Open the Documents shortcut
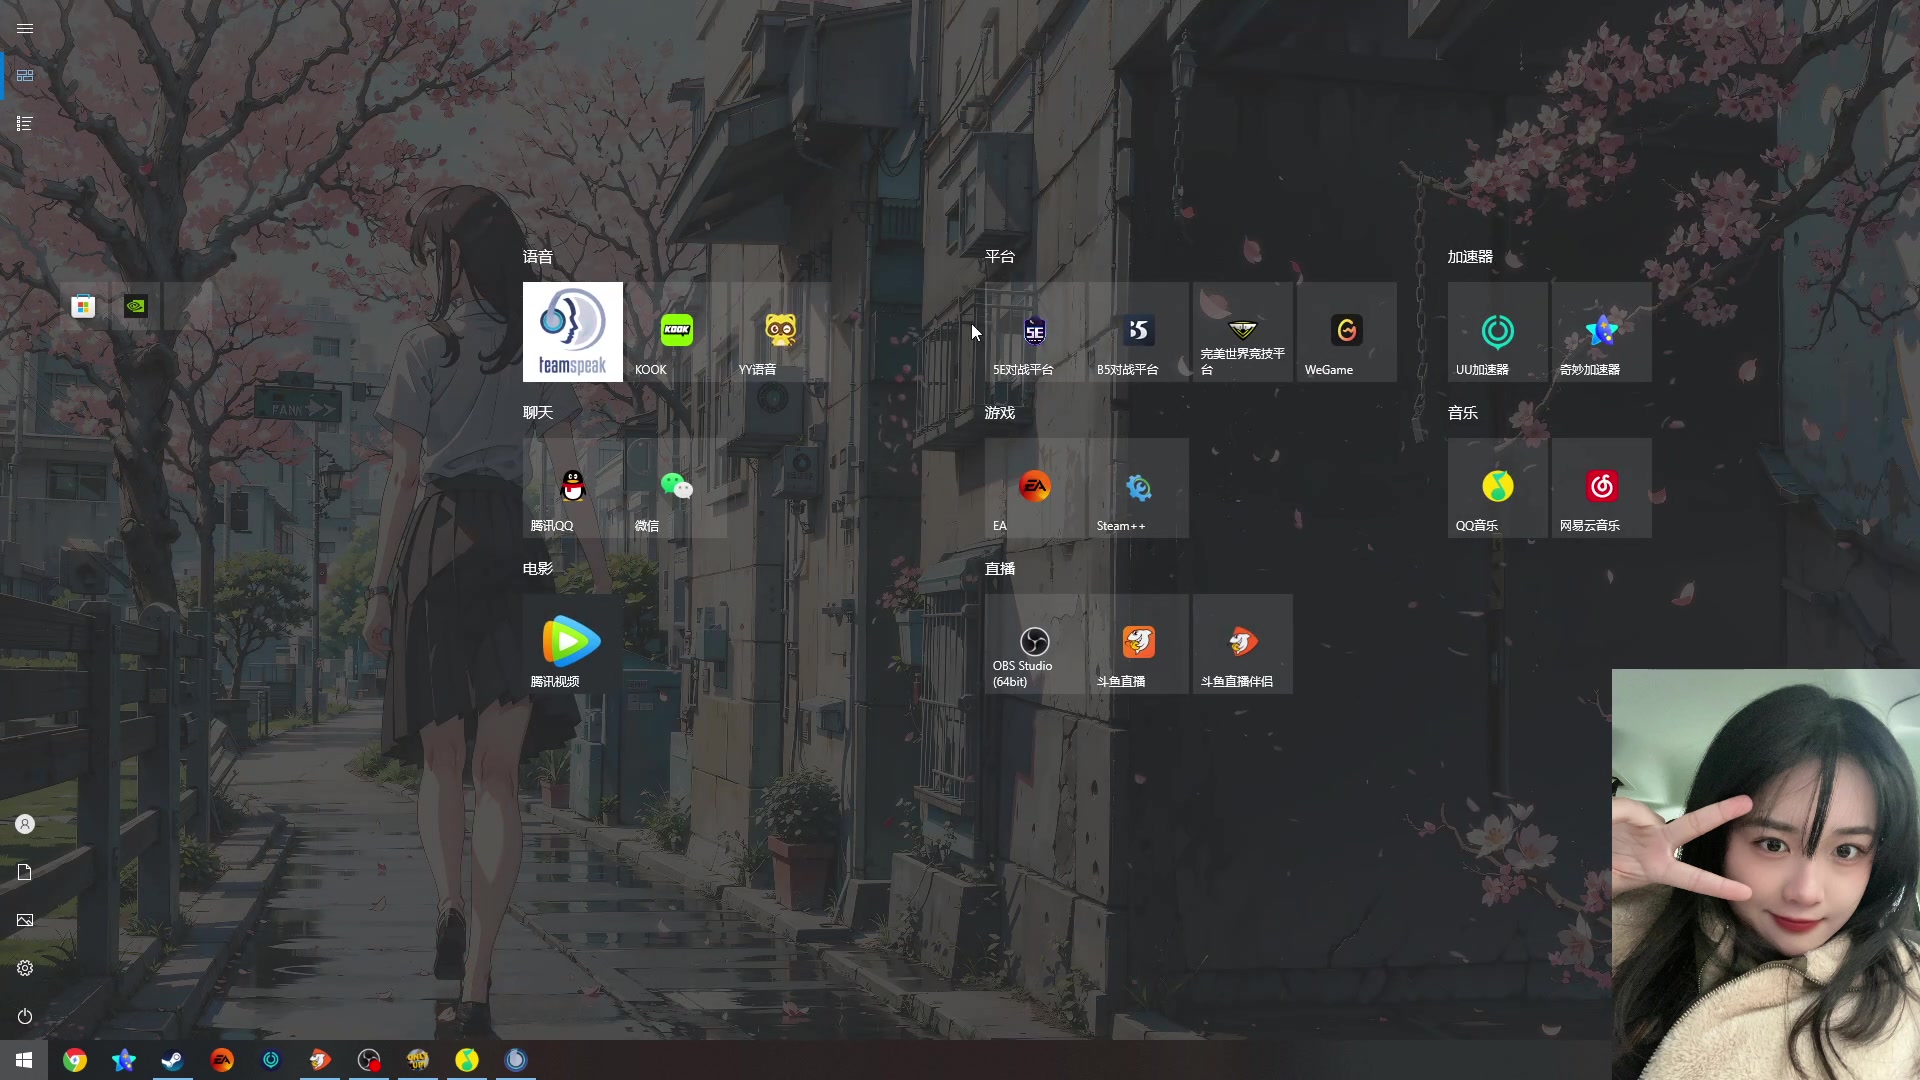Viewport: 1920px width, 1080px height. click(25, 872)
